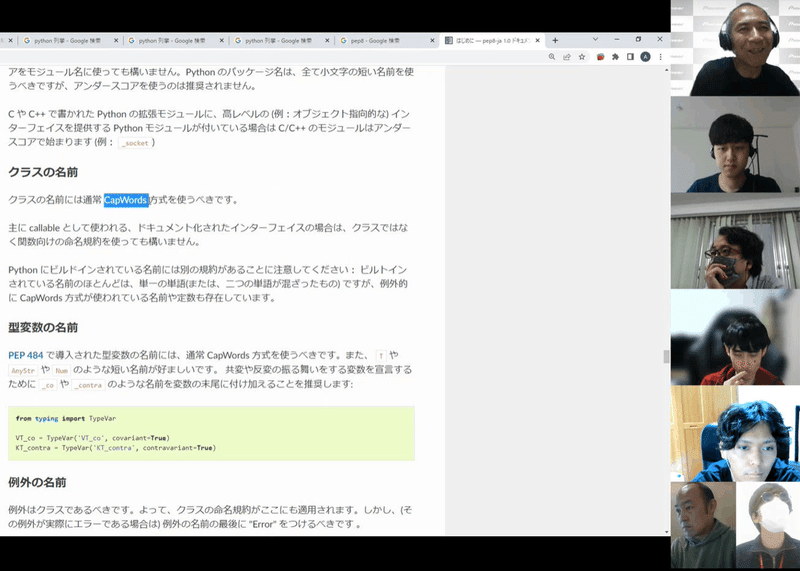Click the heading 型変数の名前
The height and width of the screenshot is (571, 800).
click(x=43, y=328)
